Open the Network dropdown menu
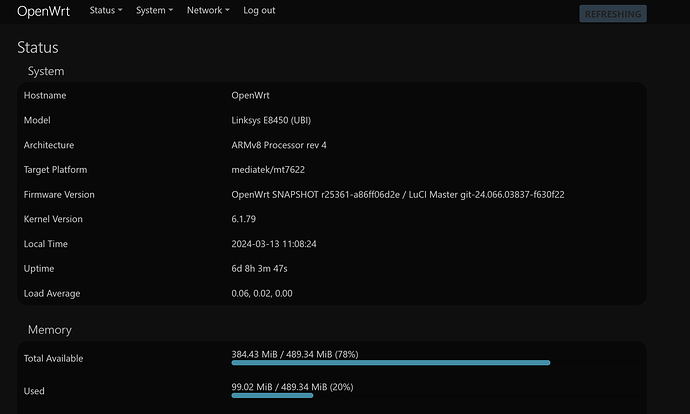Screen dimensions: 690x414 208,10
